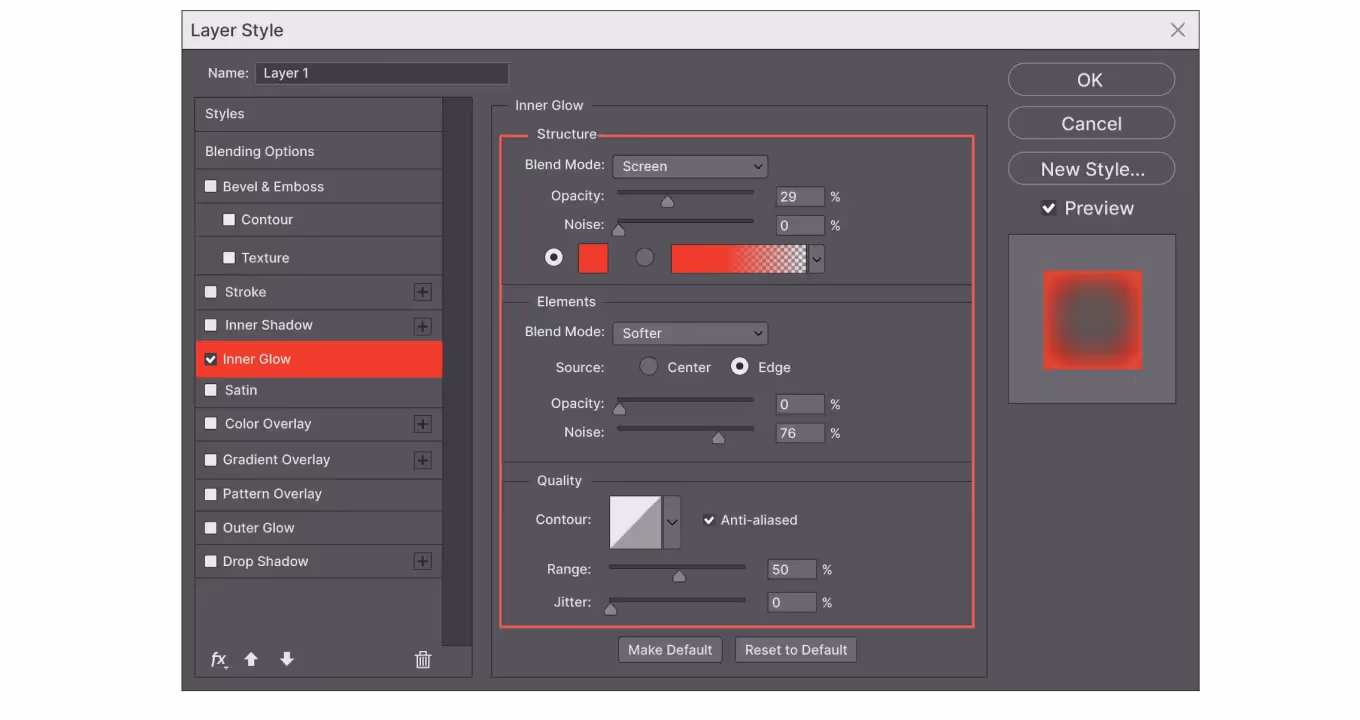This screenshot has height=720, width=1360.
Task: Select the Pattern Overlay row label
Action: [x=272, y=494]
